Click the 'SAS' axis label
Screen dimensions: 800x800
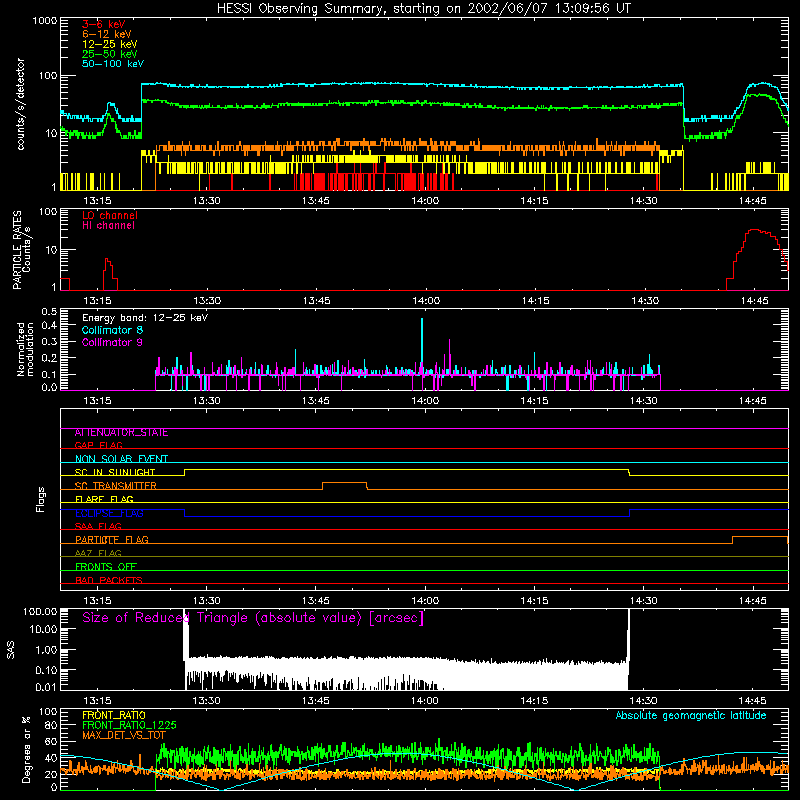tap(11, 649)
